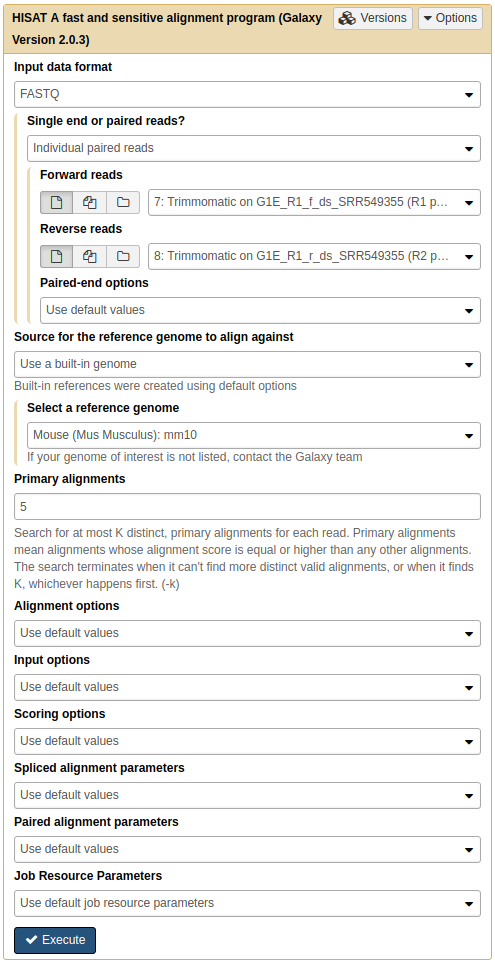Run the tool with Execute button
This screenshot has height=964, width=495.
point(55,940)
